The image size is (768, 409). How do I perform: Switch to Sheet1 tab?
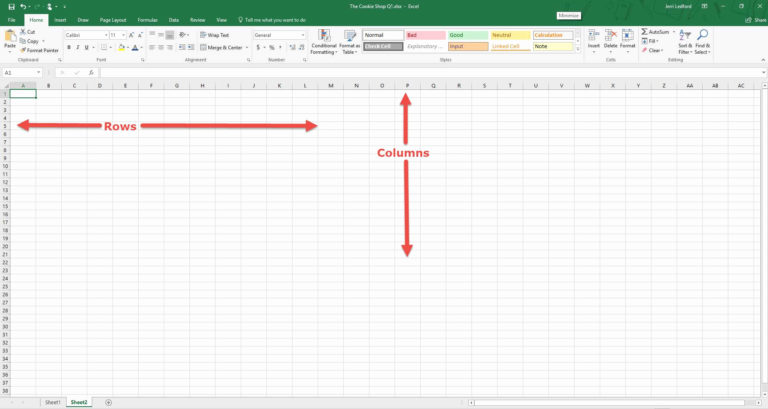[52, 403]
